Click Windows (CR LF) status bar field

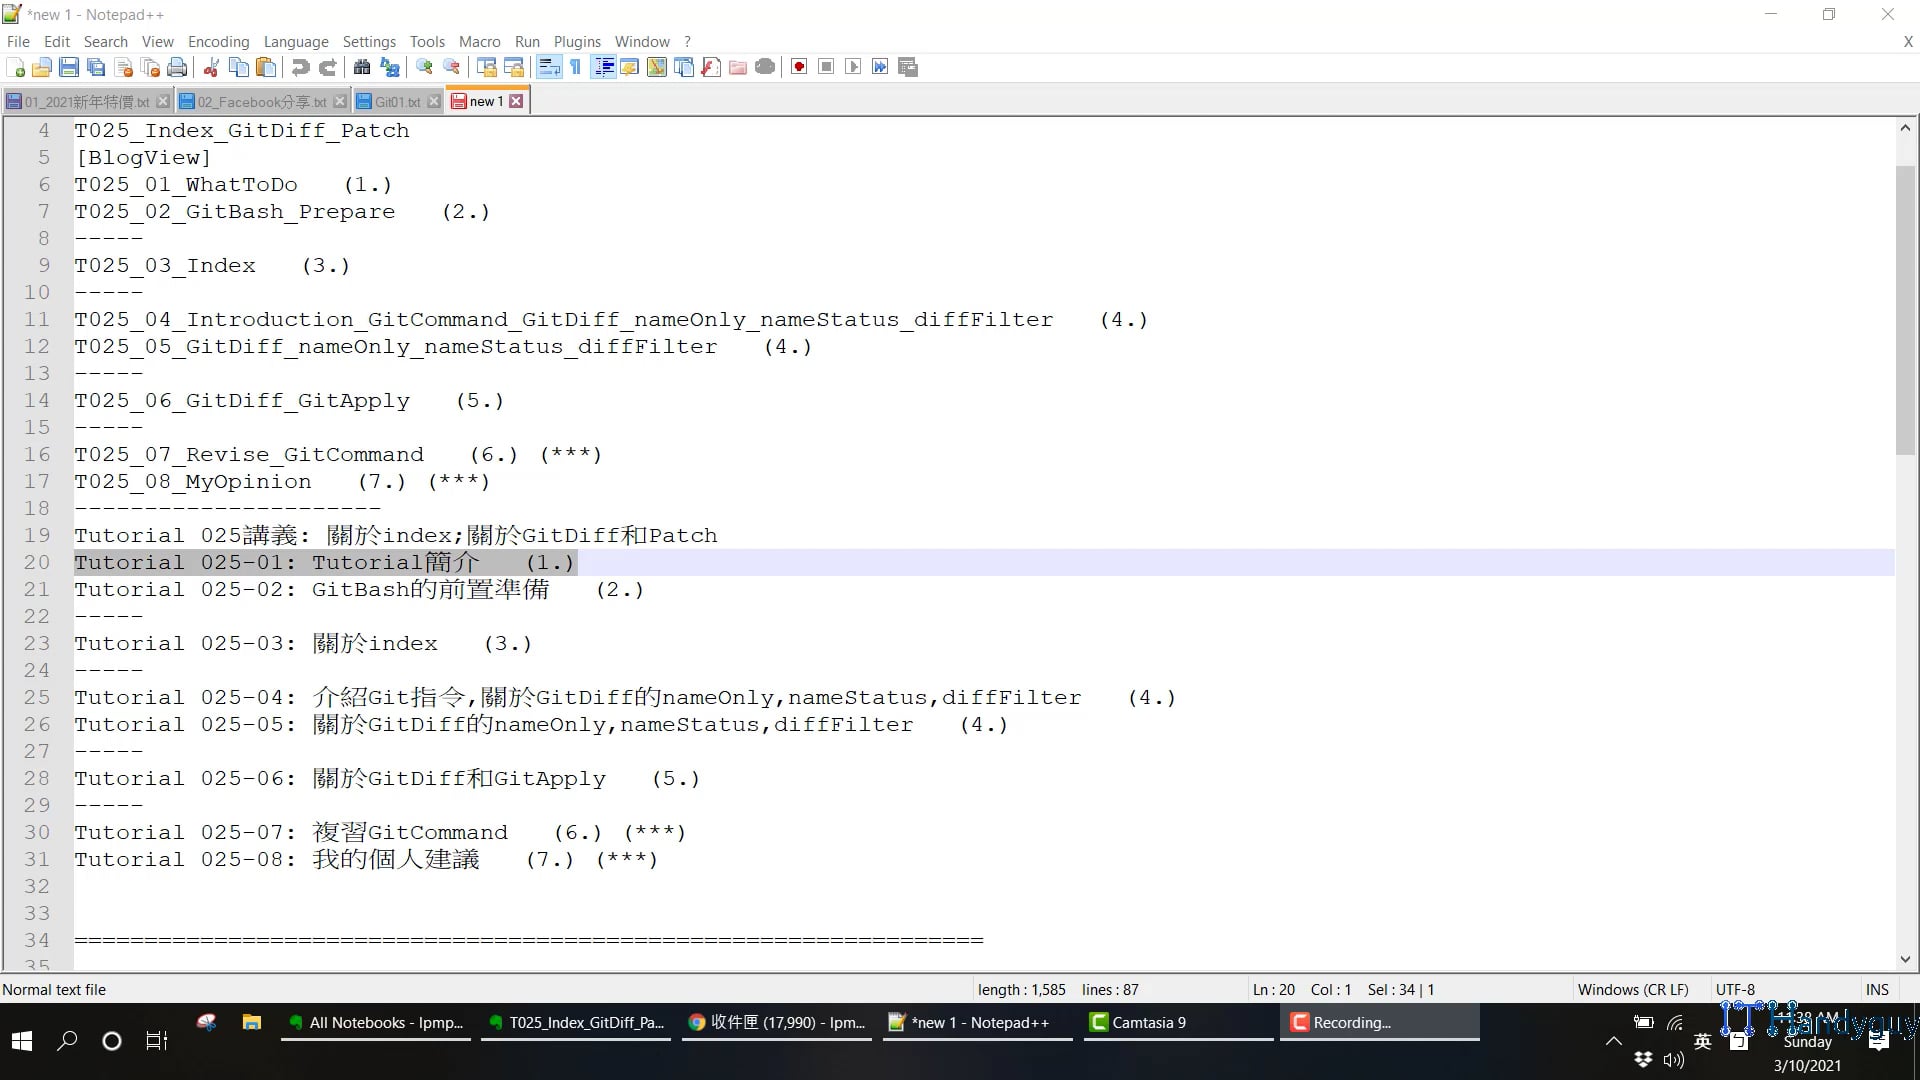pos(1632,989)
